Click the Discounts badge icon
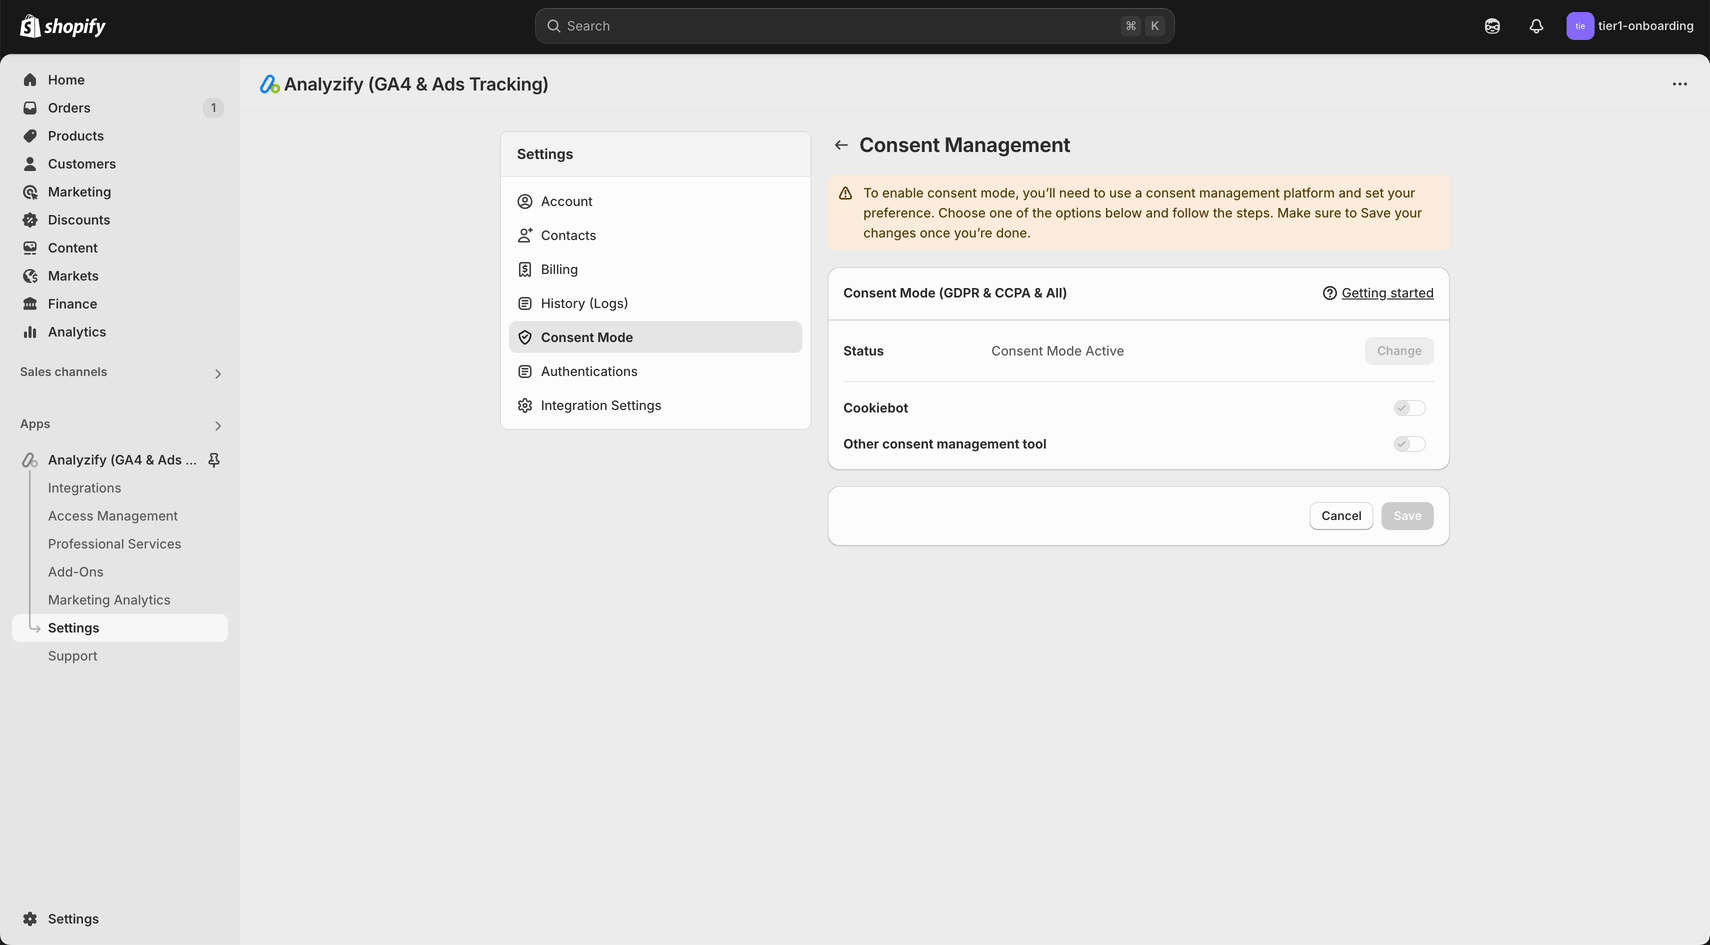1710x945 pixels. [30, 220]
